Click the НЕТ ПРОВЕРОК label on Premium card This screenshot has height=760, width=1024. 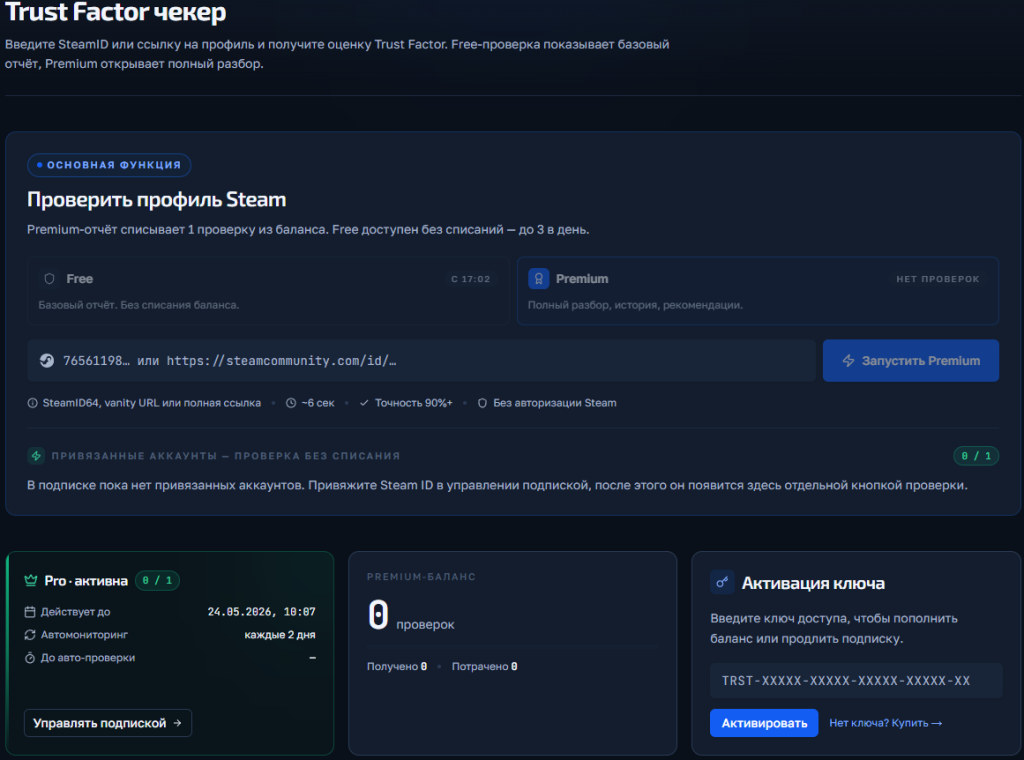tap(938, 279)
